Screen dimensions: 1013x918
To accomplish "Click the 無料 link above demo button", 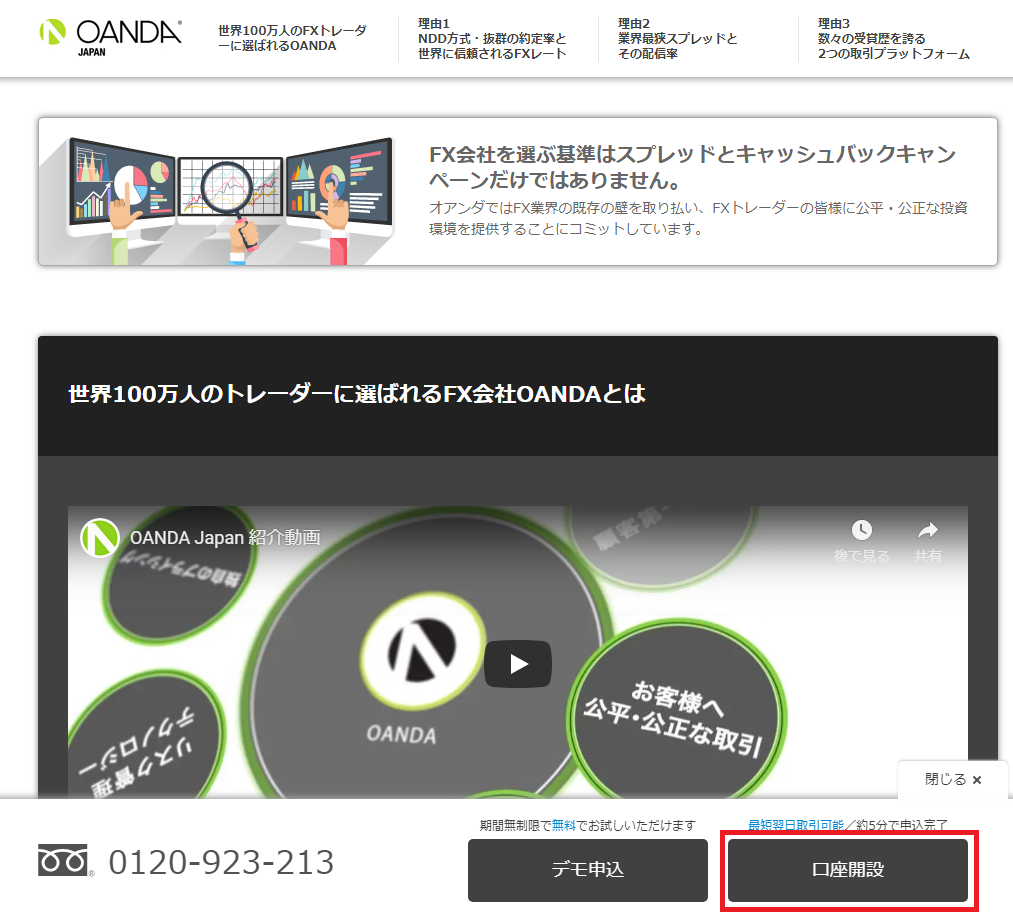I will (x=563, y=825).
